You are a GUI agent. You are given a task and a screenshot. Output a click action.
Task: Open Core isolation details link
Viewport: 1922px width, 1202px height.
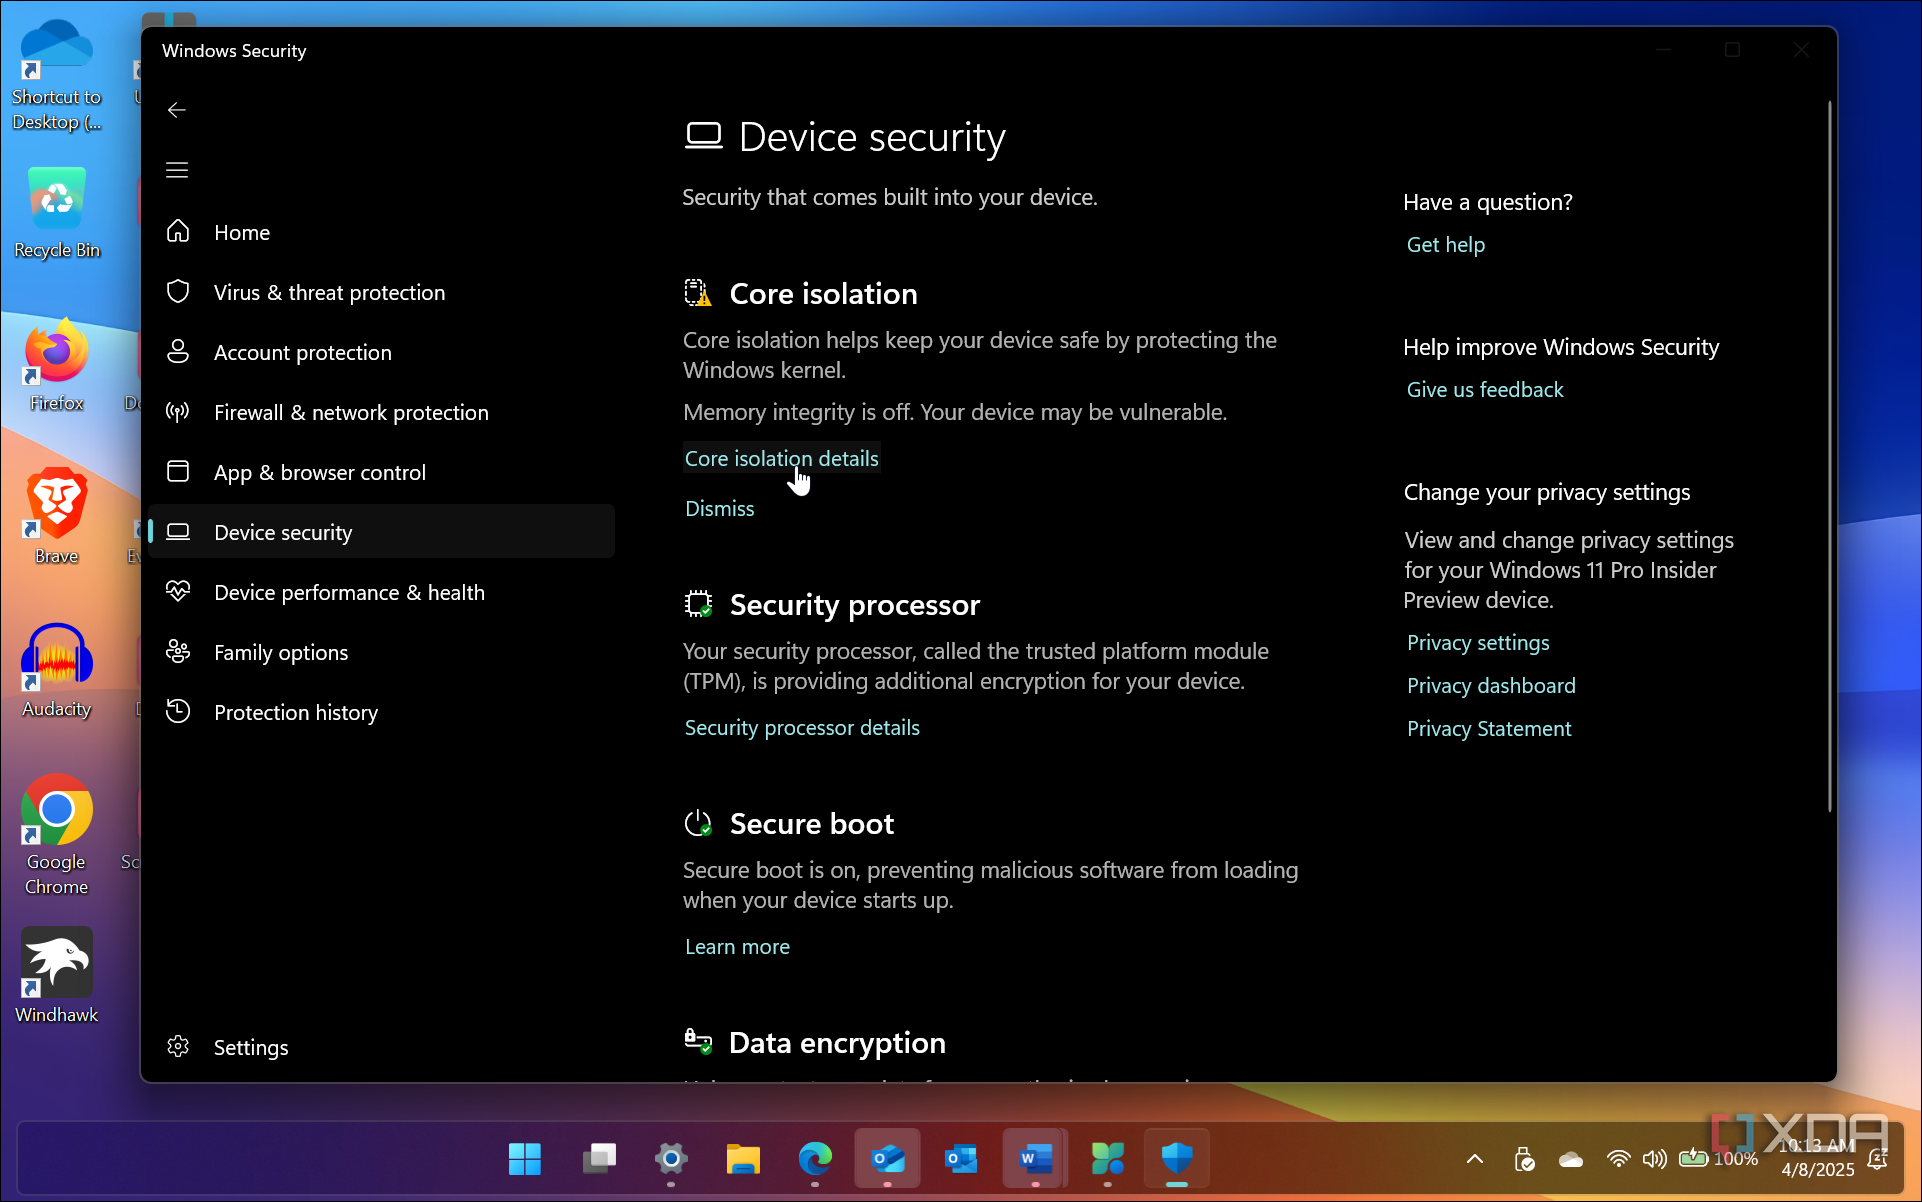click(781, 458)
